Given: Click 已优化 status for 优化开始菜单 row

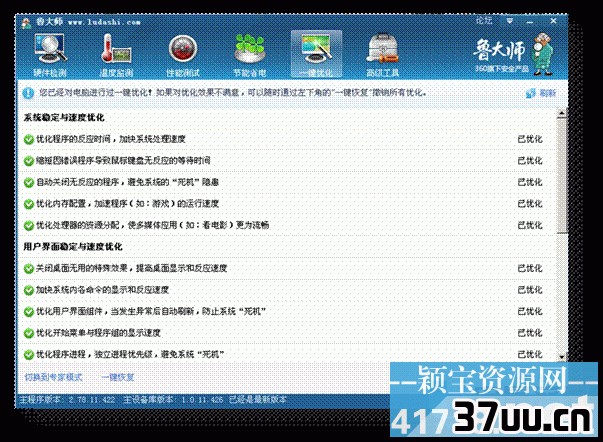Looking at the screenshot, I should pyautogui.click(x=530, y=333).
